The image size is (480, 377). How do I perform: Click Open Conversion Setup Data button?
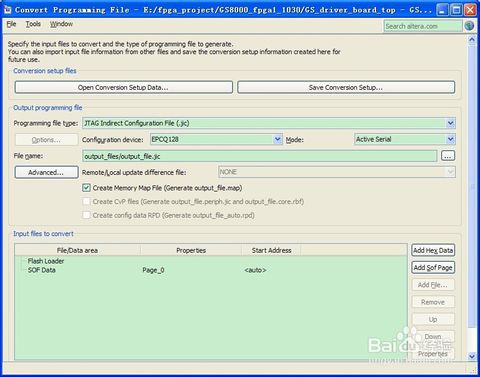(123, 87)
